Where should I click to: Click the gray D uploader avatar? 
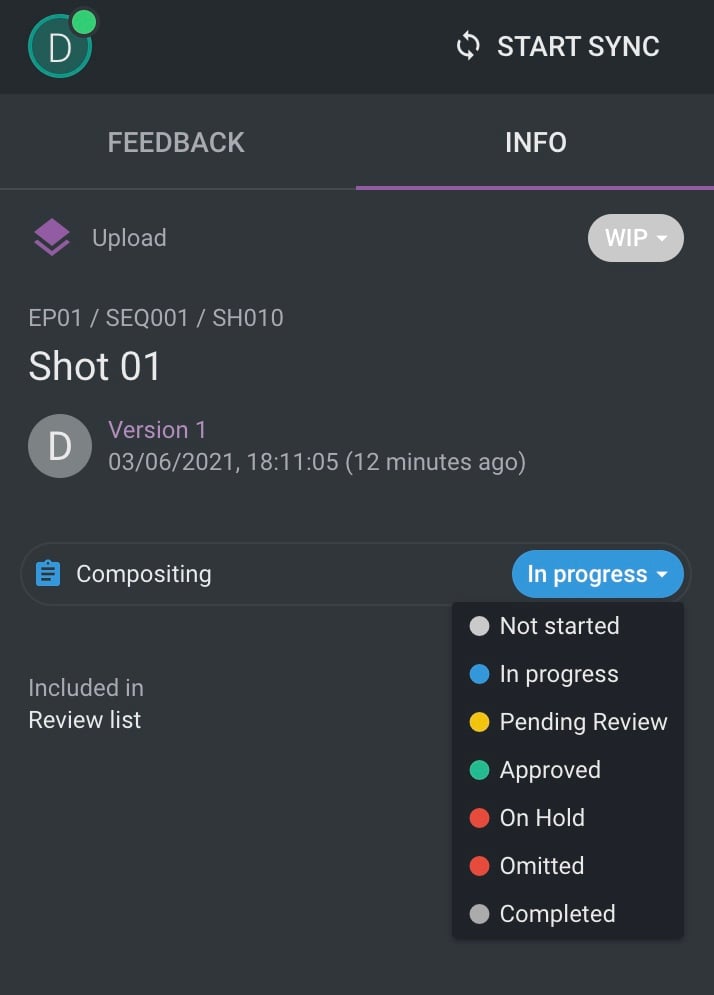coord(60,446)
